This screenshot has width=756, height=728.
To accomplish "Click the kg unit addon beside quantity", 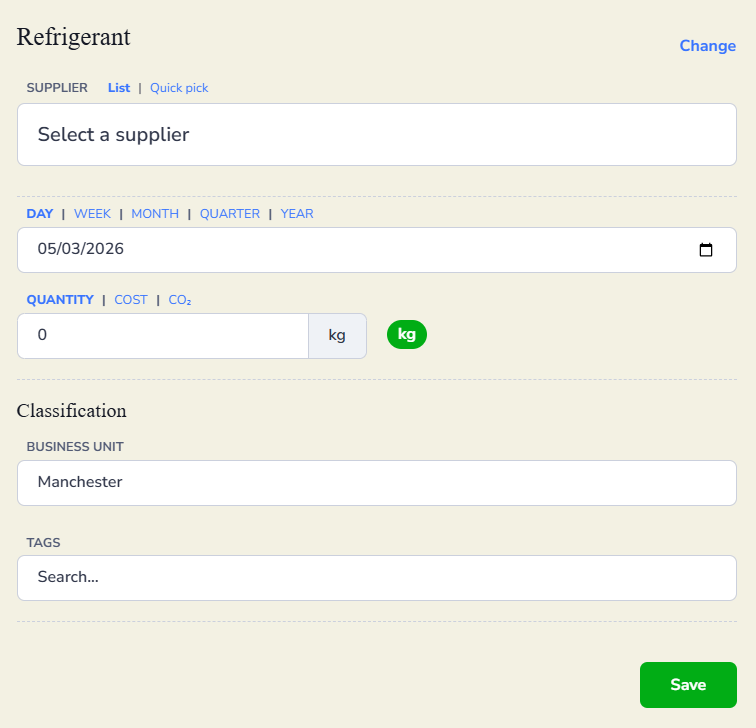I will click(337, 336).
